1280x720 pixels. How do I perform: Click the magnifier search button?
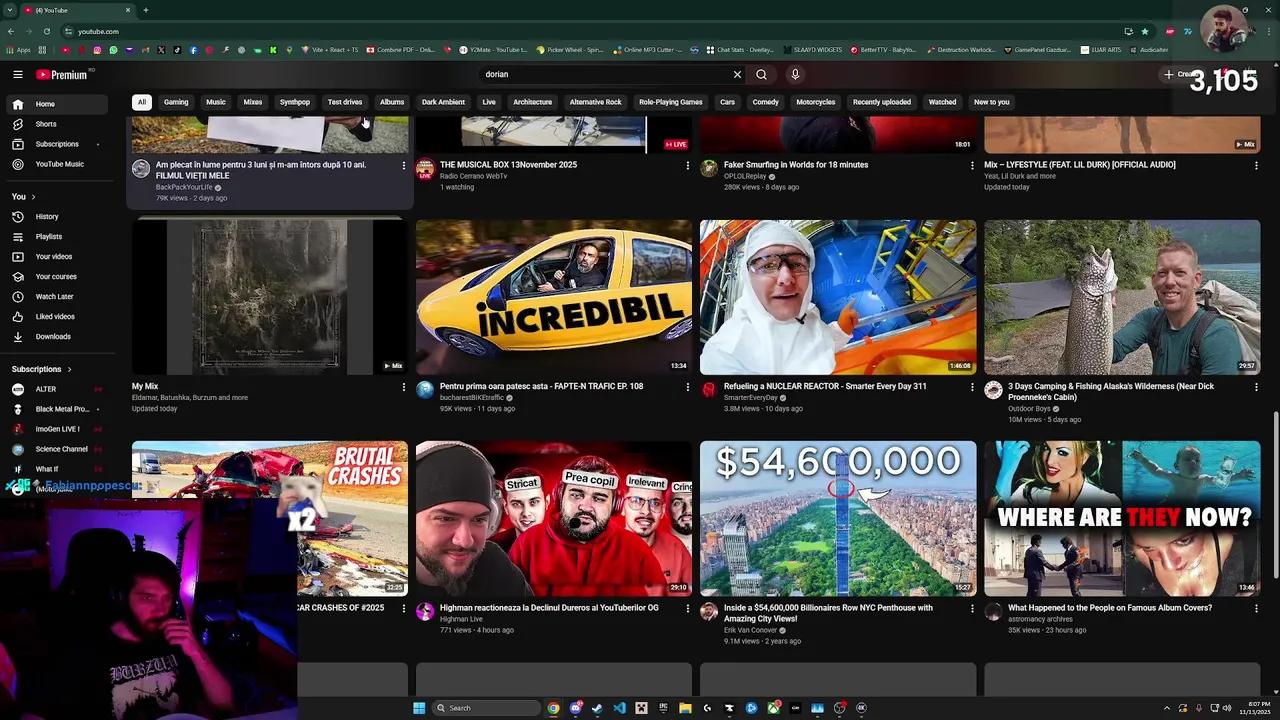point(761,74)
